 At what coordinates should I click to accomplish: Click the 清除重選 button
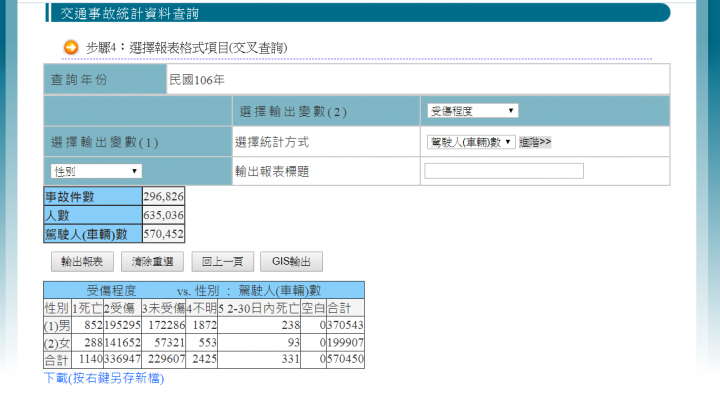click(152, 262)
